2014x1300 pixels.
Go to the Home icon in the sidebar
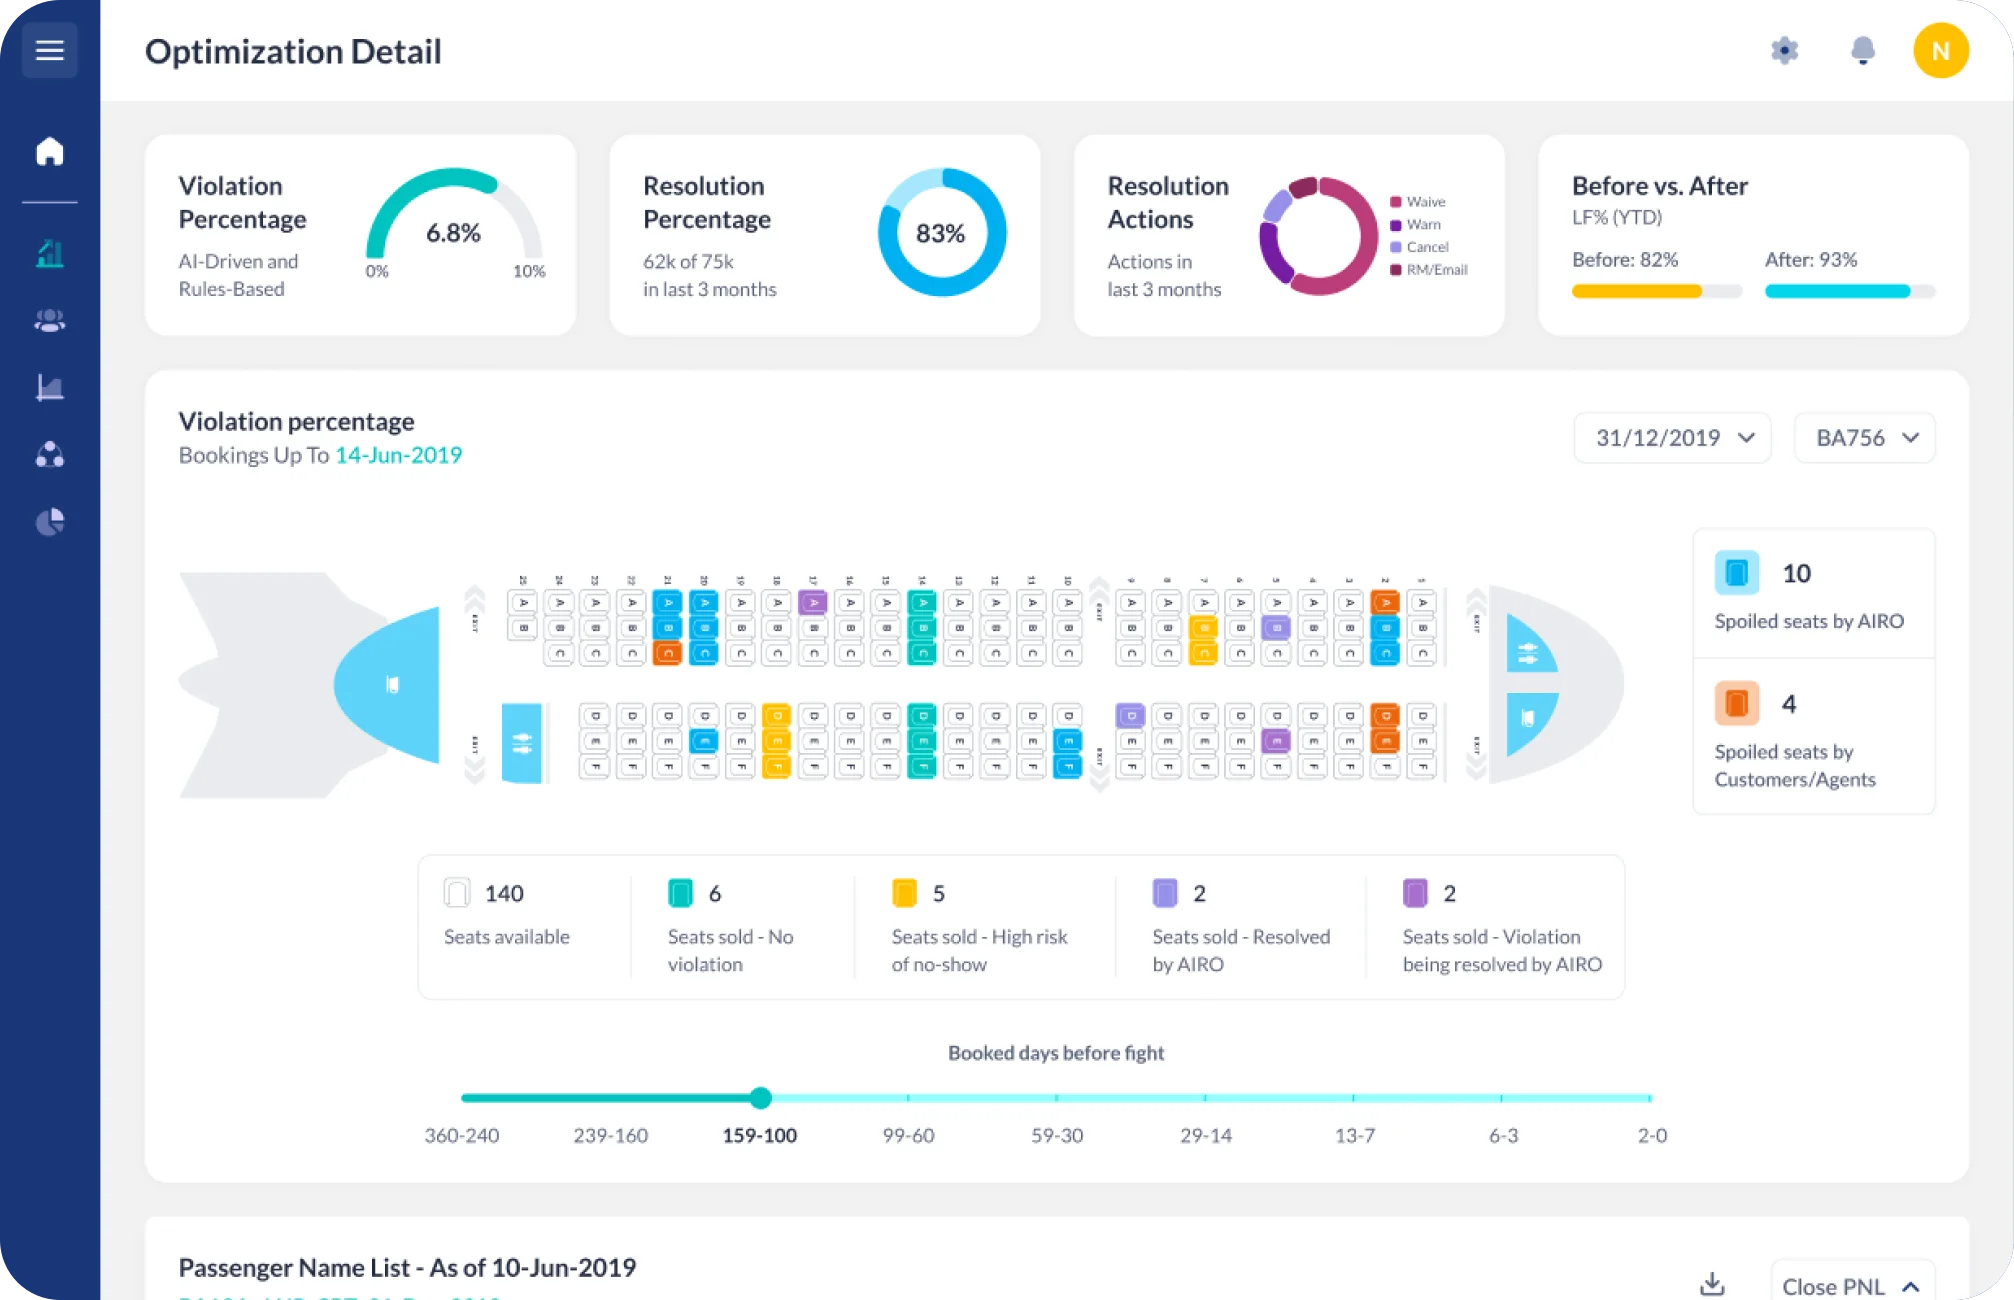tap(50, 151)
